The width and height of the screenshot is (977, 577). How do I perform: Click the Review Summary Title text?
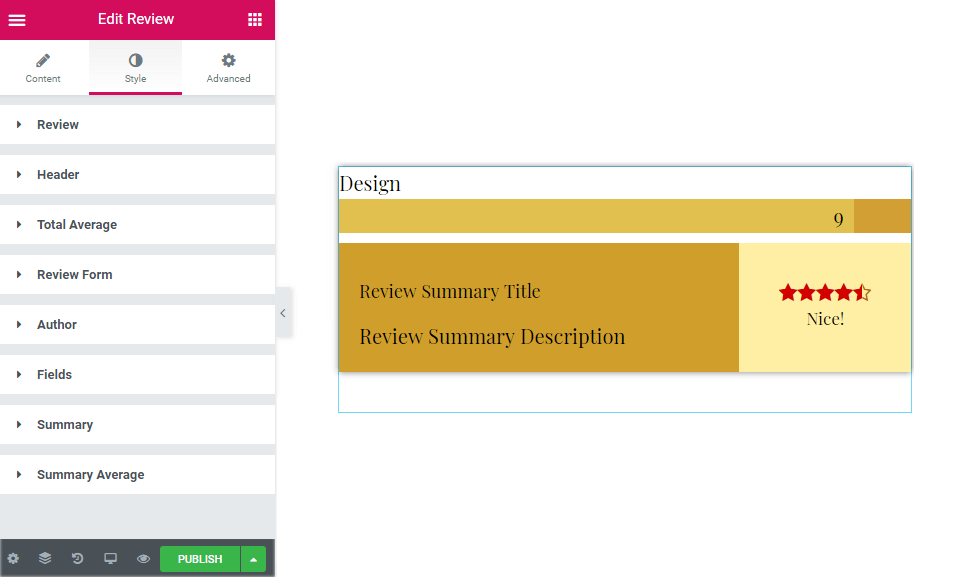coord(450,292)
